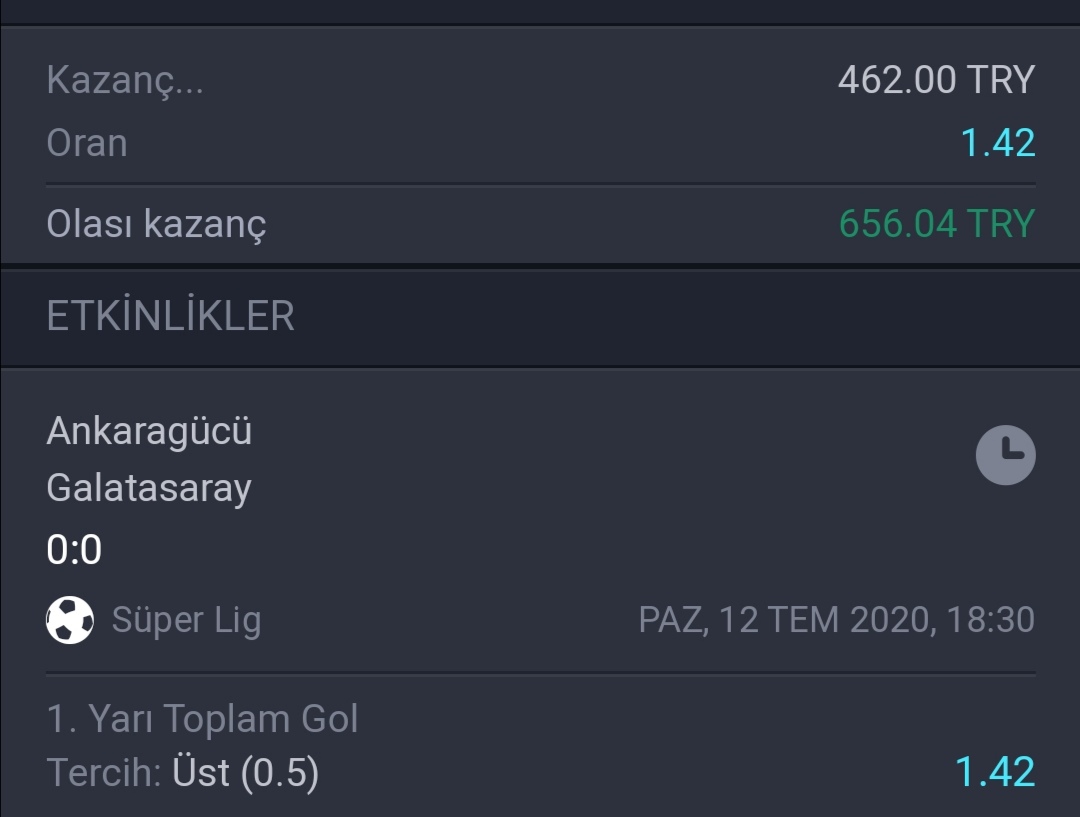Select the Galatasaray team name
The image size is (1080, 817).
149,488
